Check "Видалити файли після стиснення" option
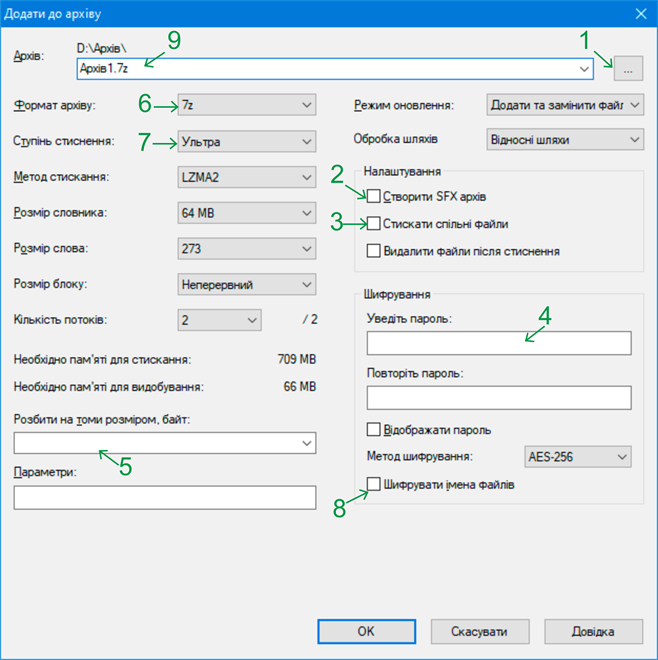Image resolution: width=658 pixels, height=660 pixels. click(x=375, y=251)
